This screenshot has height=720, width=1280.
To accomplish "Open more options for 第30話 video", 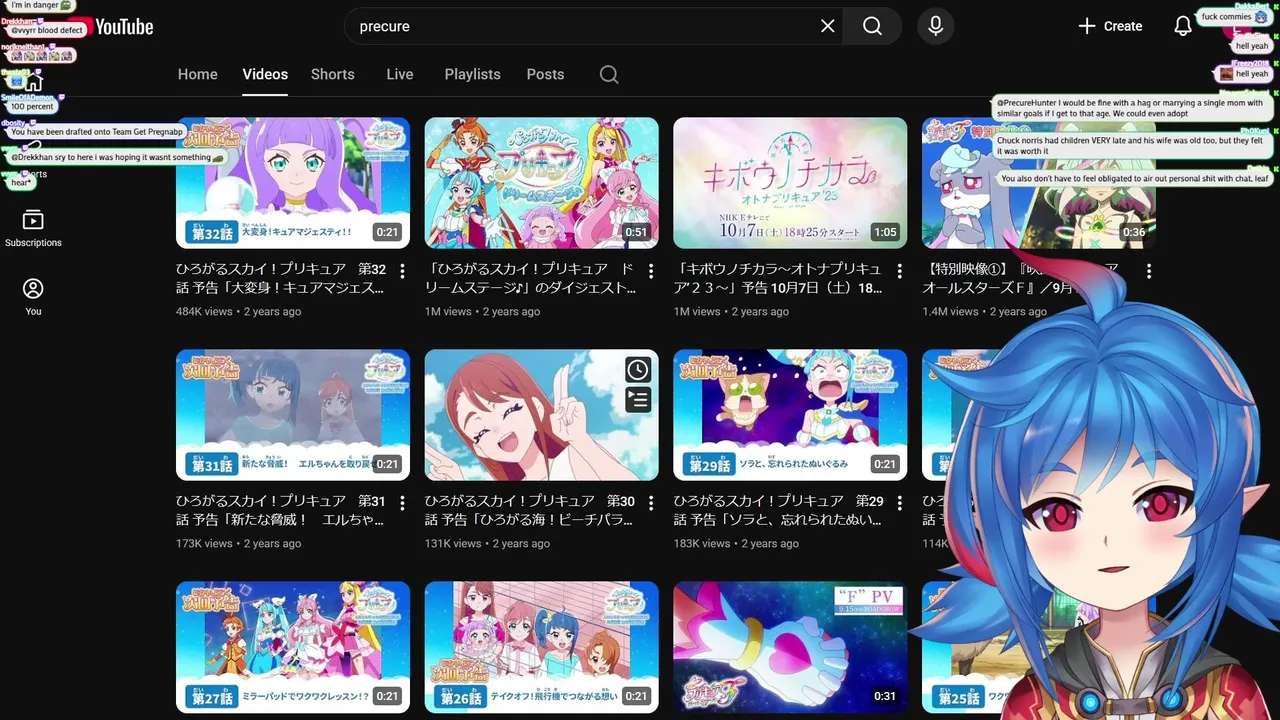I will tap(651, 503).
